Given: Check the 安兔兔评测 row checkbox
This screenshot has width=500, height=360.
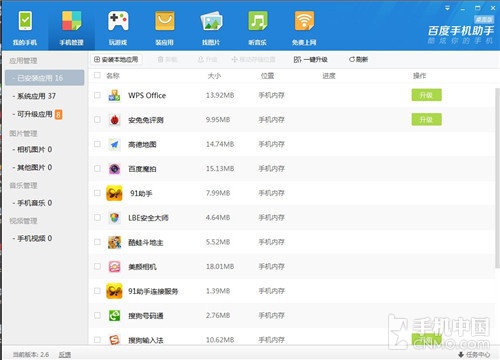Looking at the screenshot, I should 97,120.
